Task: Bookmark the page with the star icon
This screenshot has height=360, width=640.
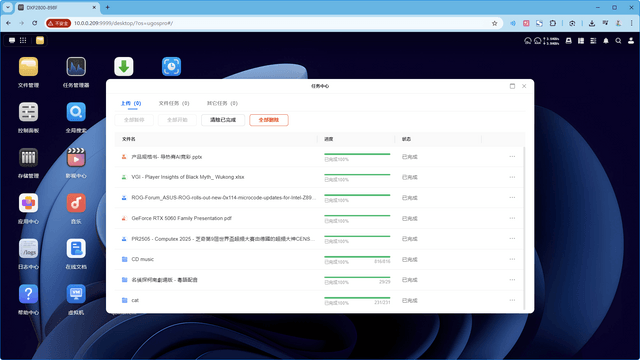Action: tap(495, 23)
